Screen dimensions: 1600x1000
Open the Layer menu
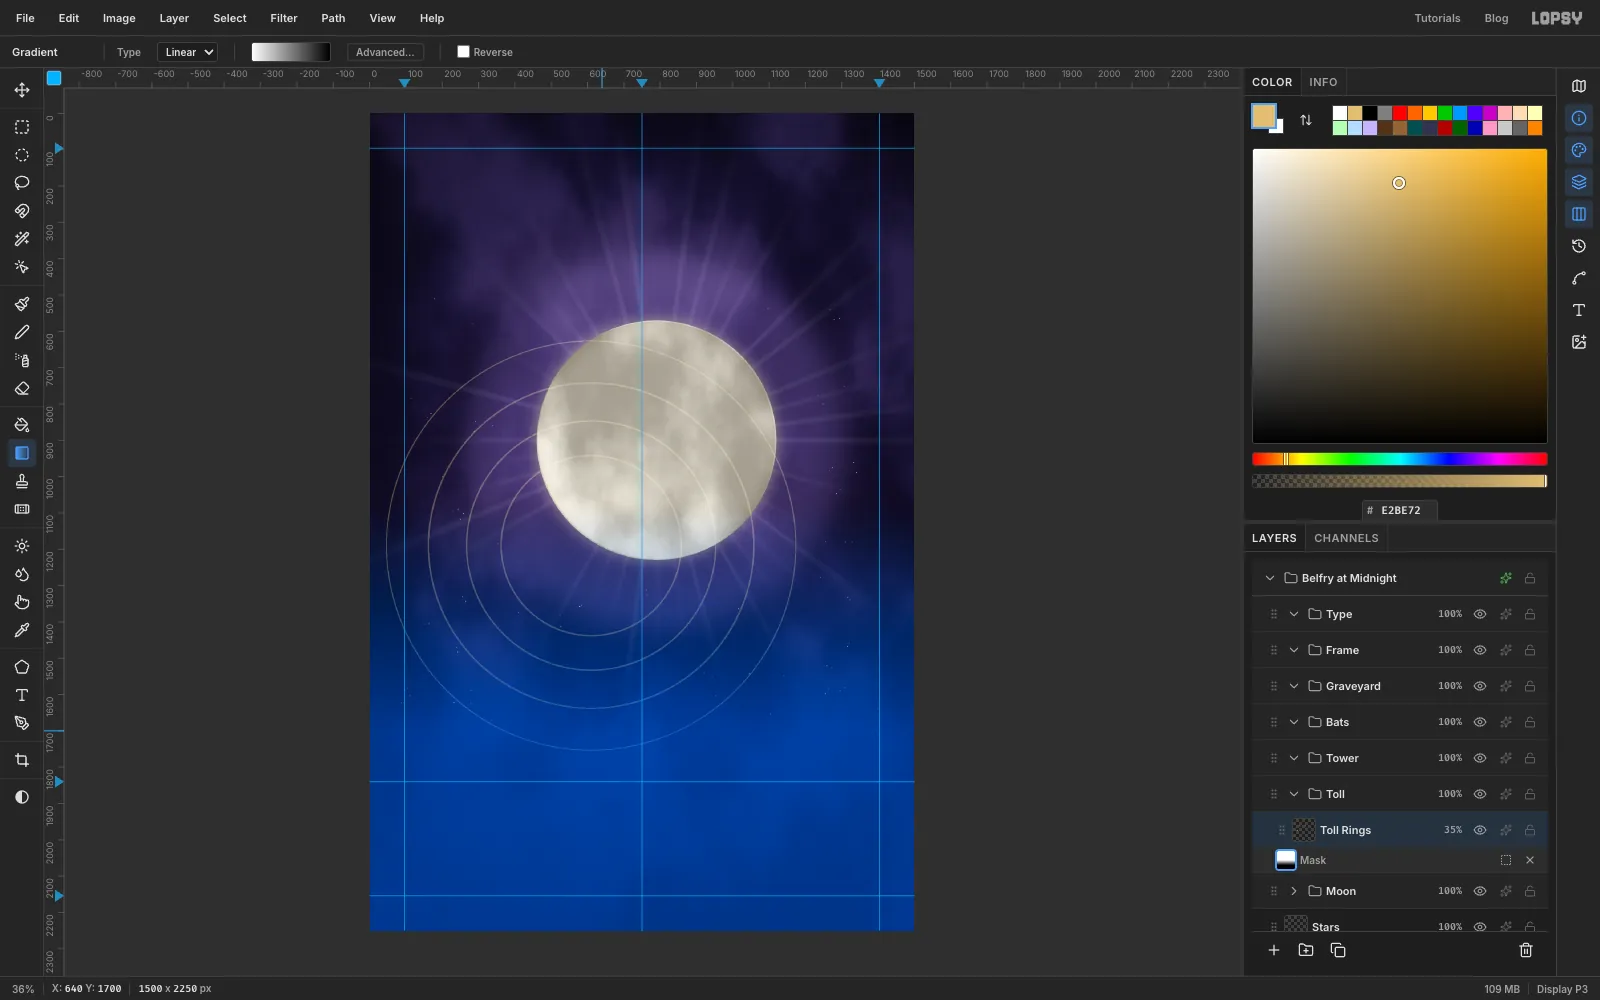pos(174,18)
